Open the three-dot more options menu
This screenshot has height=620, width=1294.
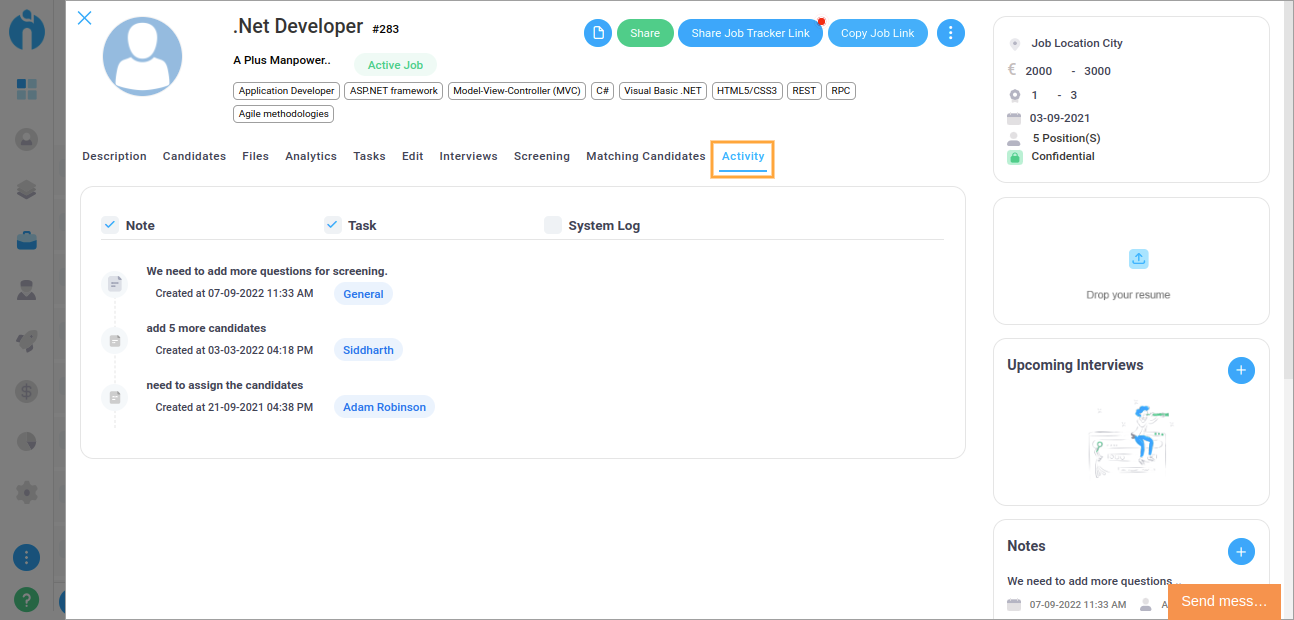coord(950,33)
